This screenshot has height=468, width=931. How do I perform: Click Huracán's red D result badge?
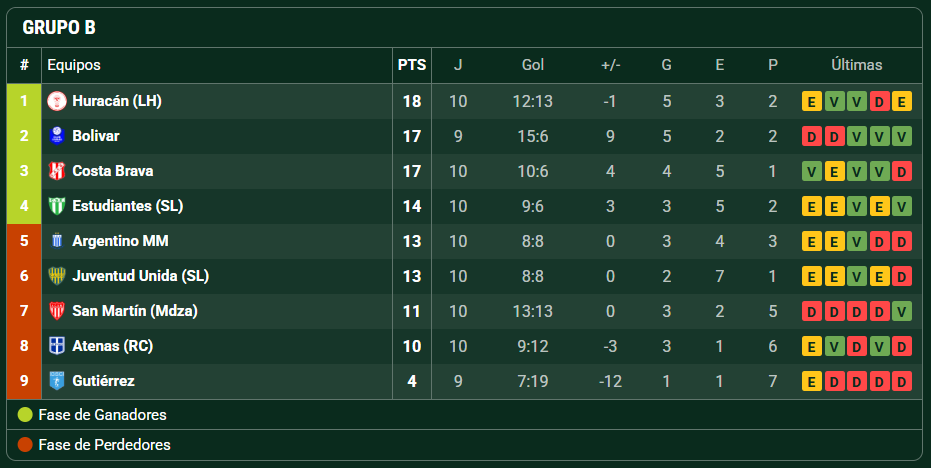coord(879,102)
